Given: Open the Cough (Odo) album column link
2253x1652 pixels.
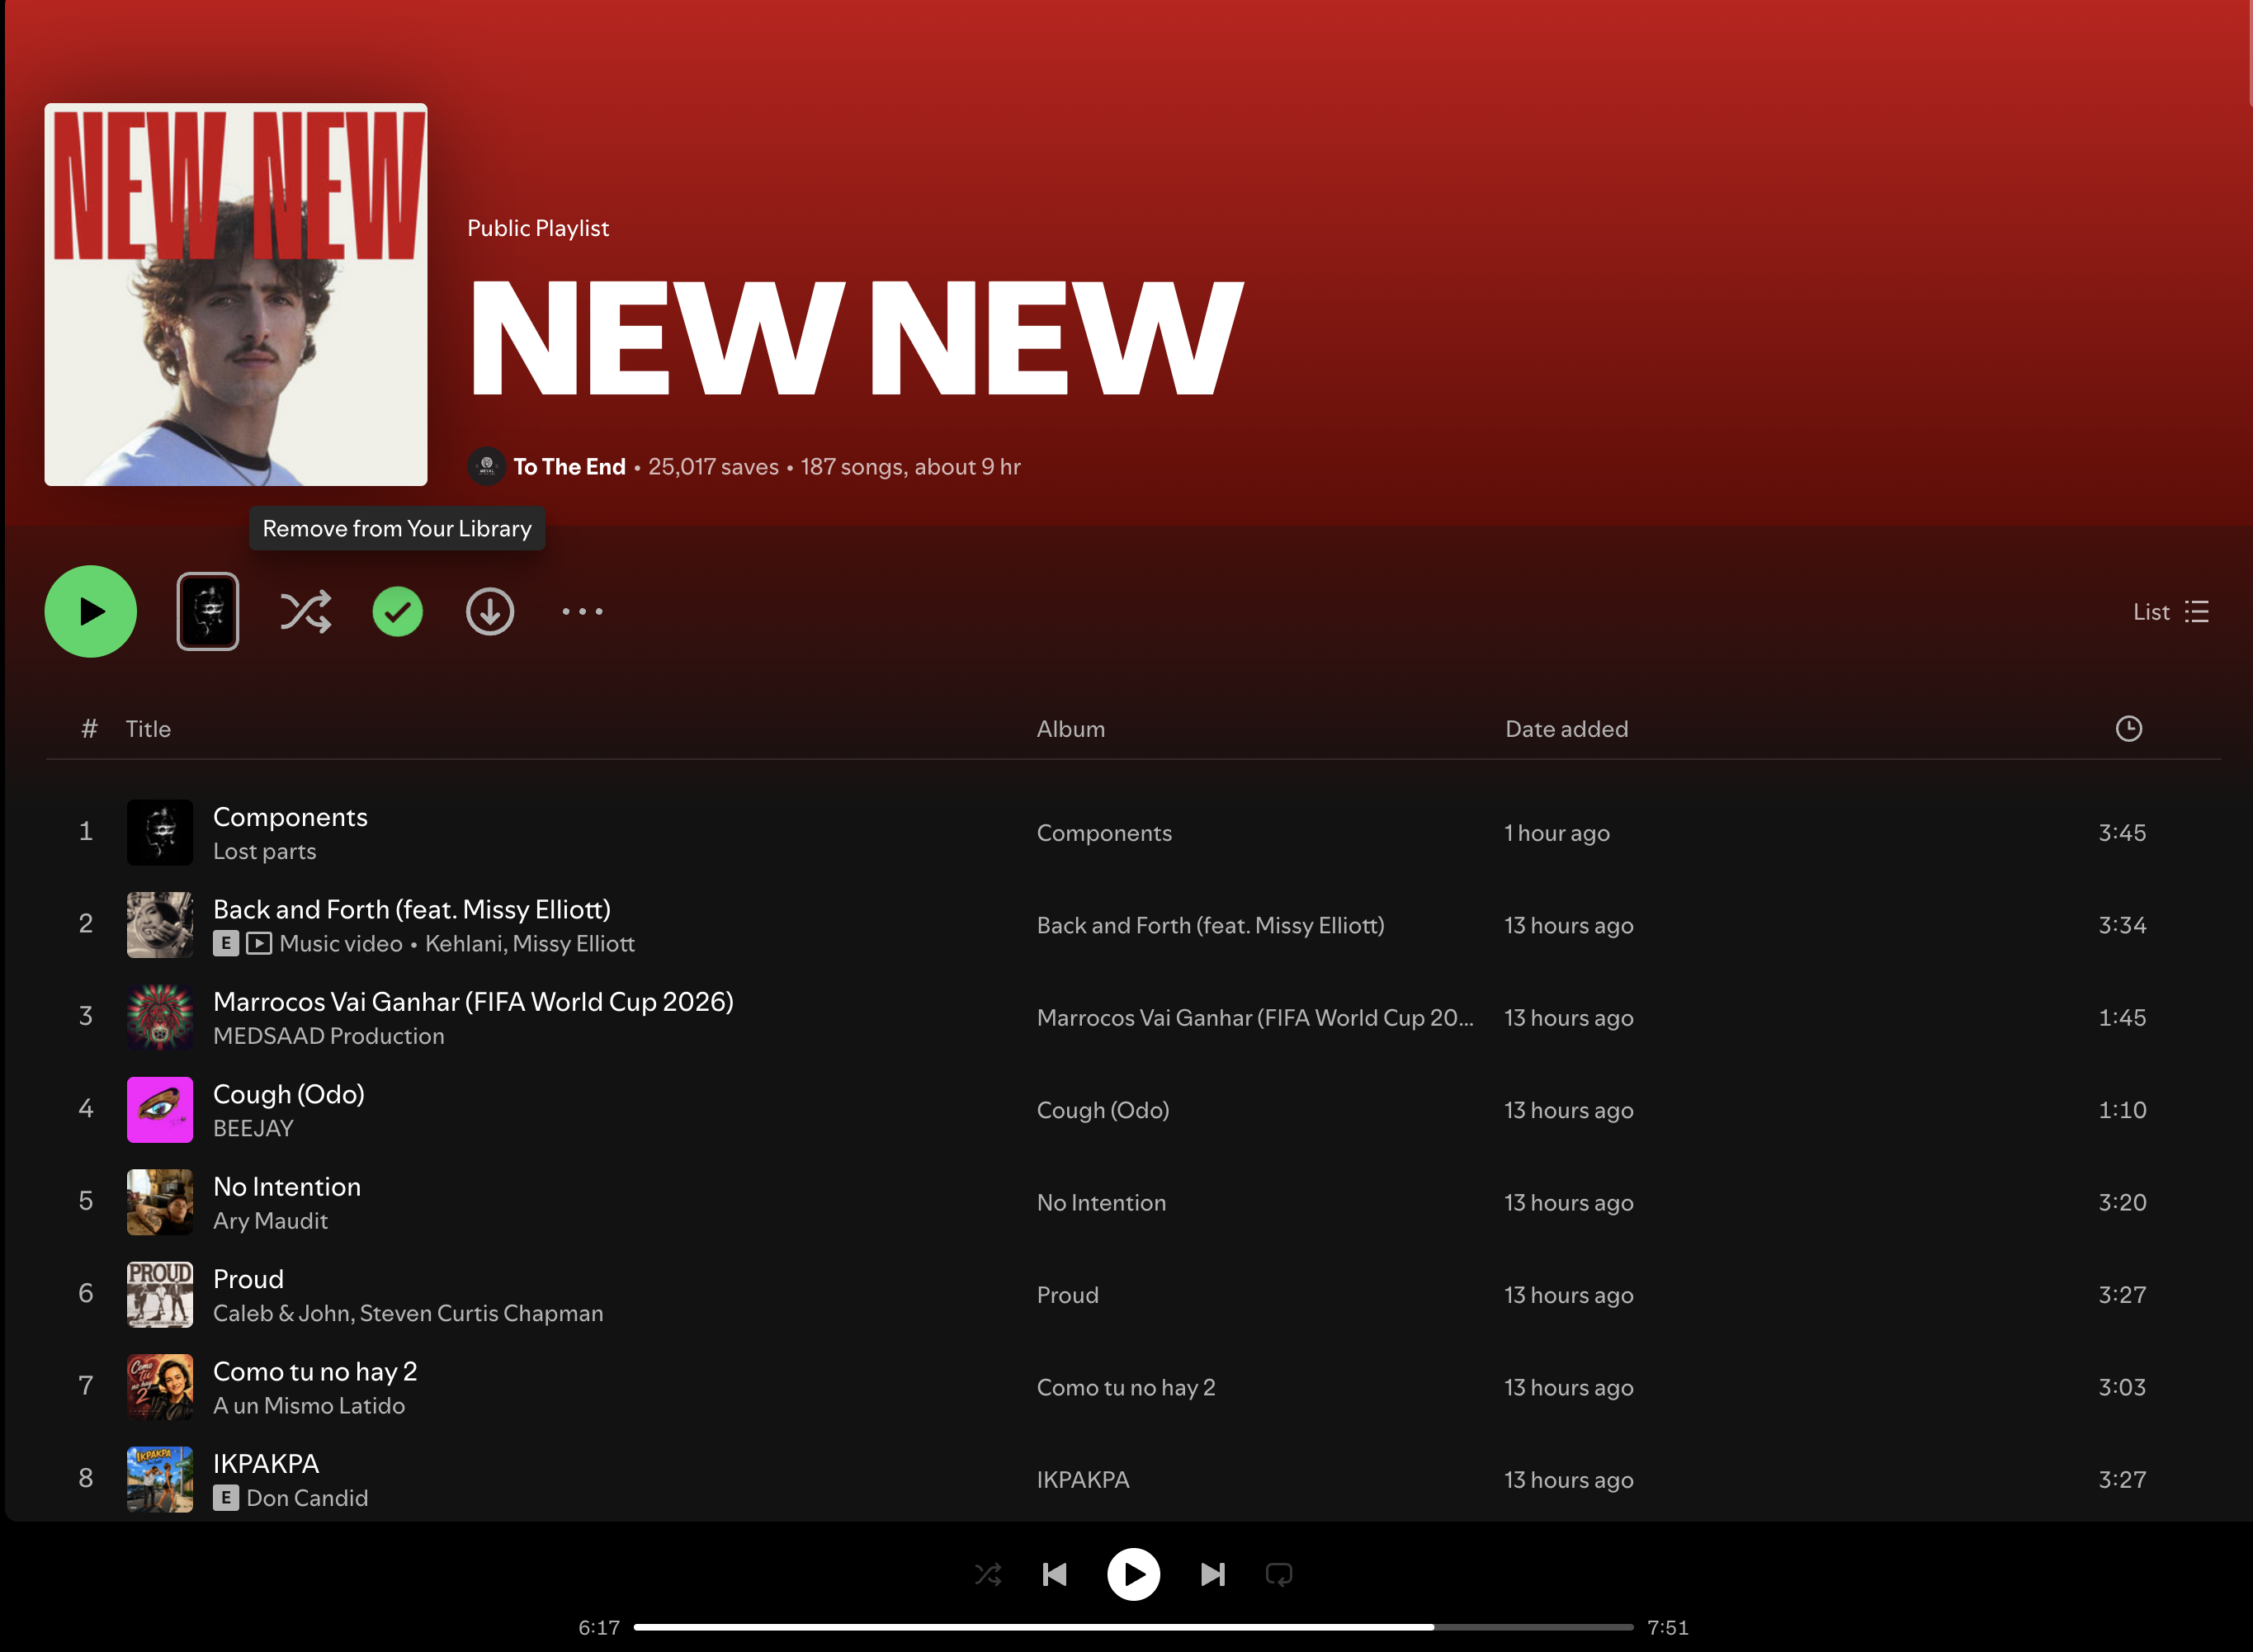Looking at the screenshot, I should 1103,1110.
